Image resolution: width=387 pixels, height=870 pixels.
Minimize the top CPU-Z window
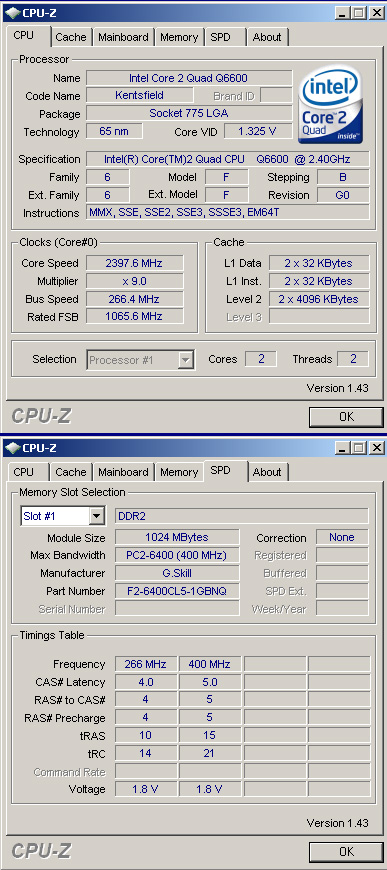pos(344,12)
